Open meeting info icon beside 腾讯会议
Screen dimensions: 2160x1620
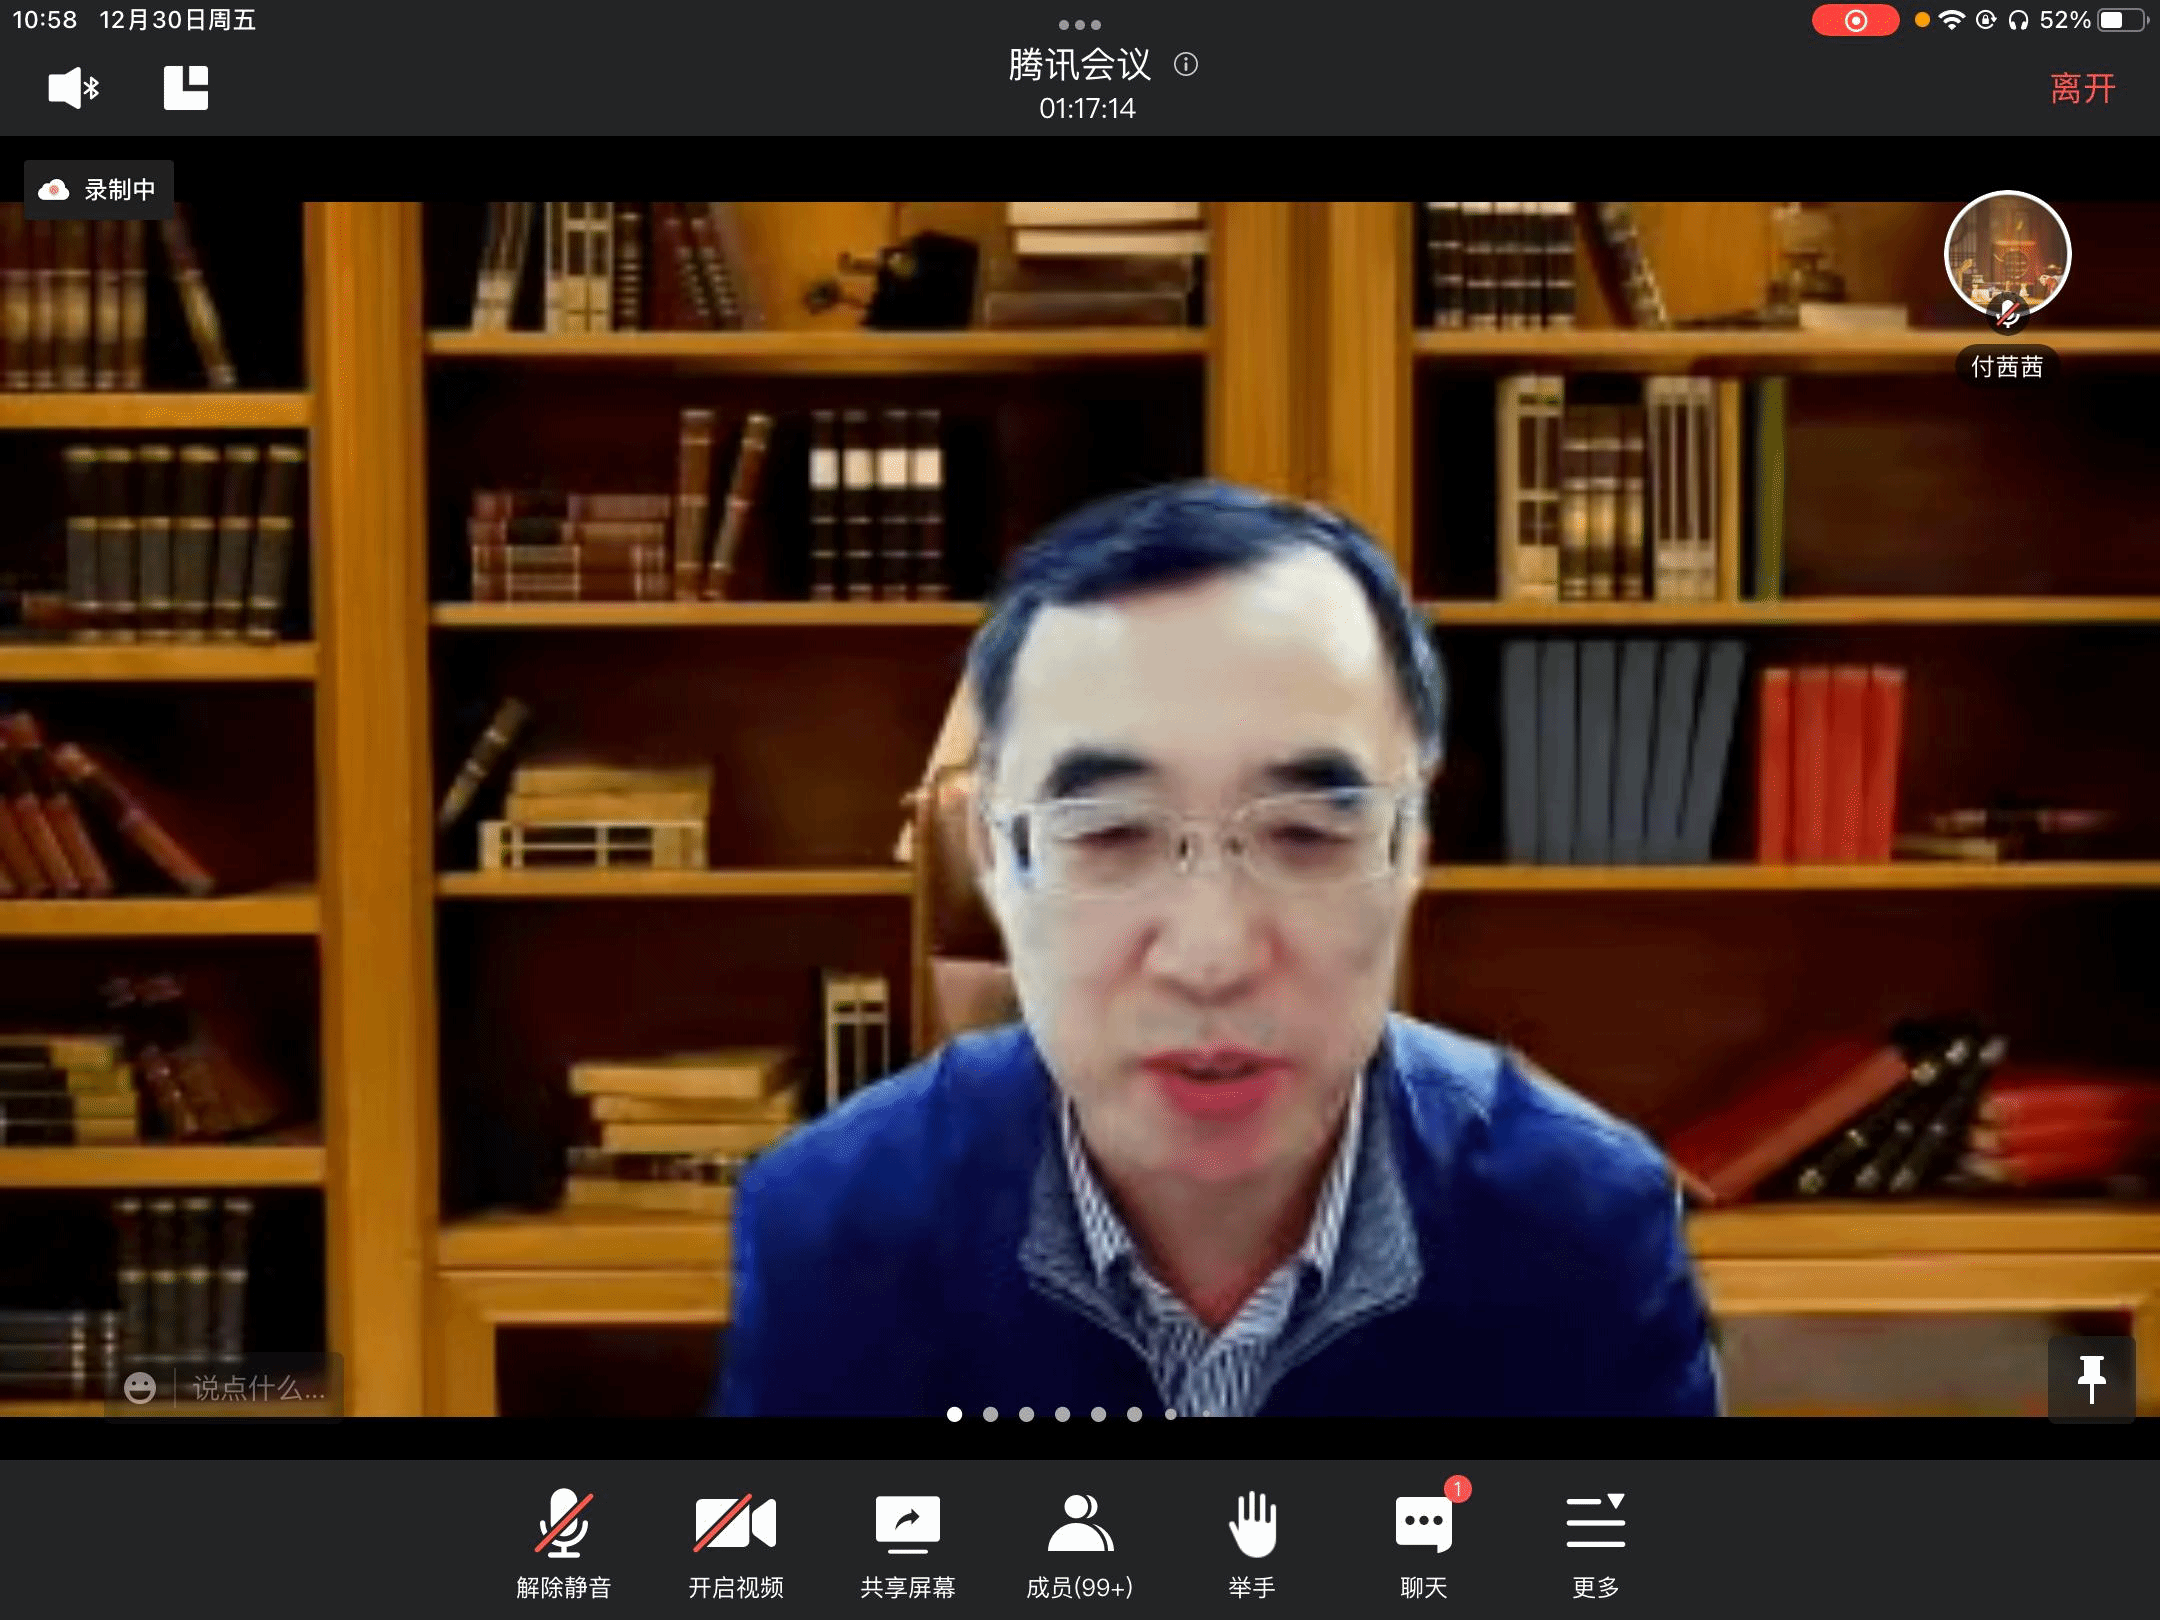click(1186, 65)
